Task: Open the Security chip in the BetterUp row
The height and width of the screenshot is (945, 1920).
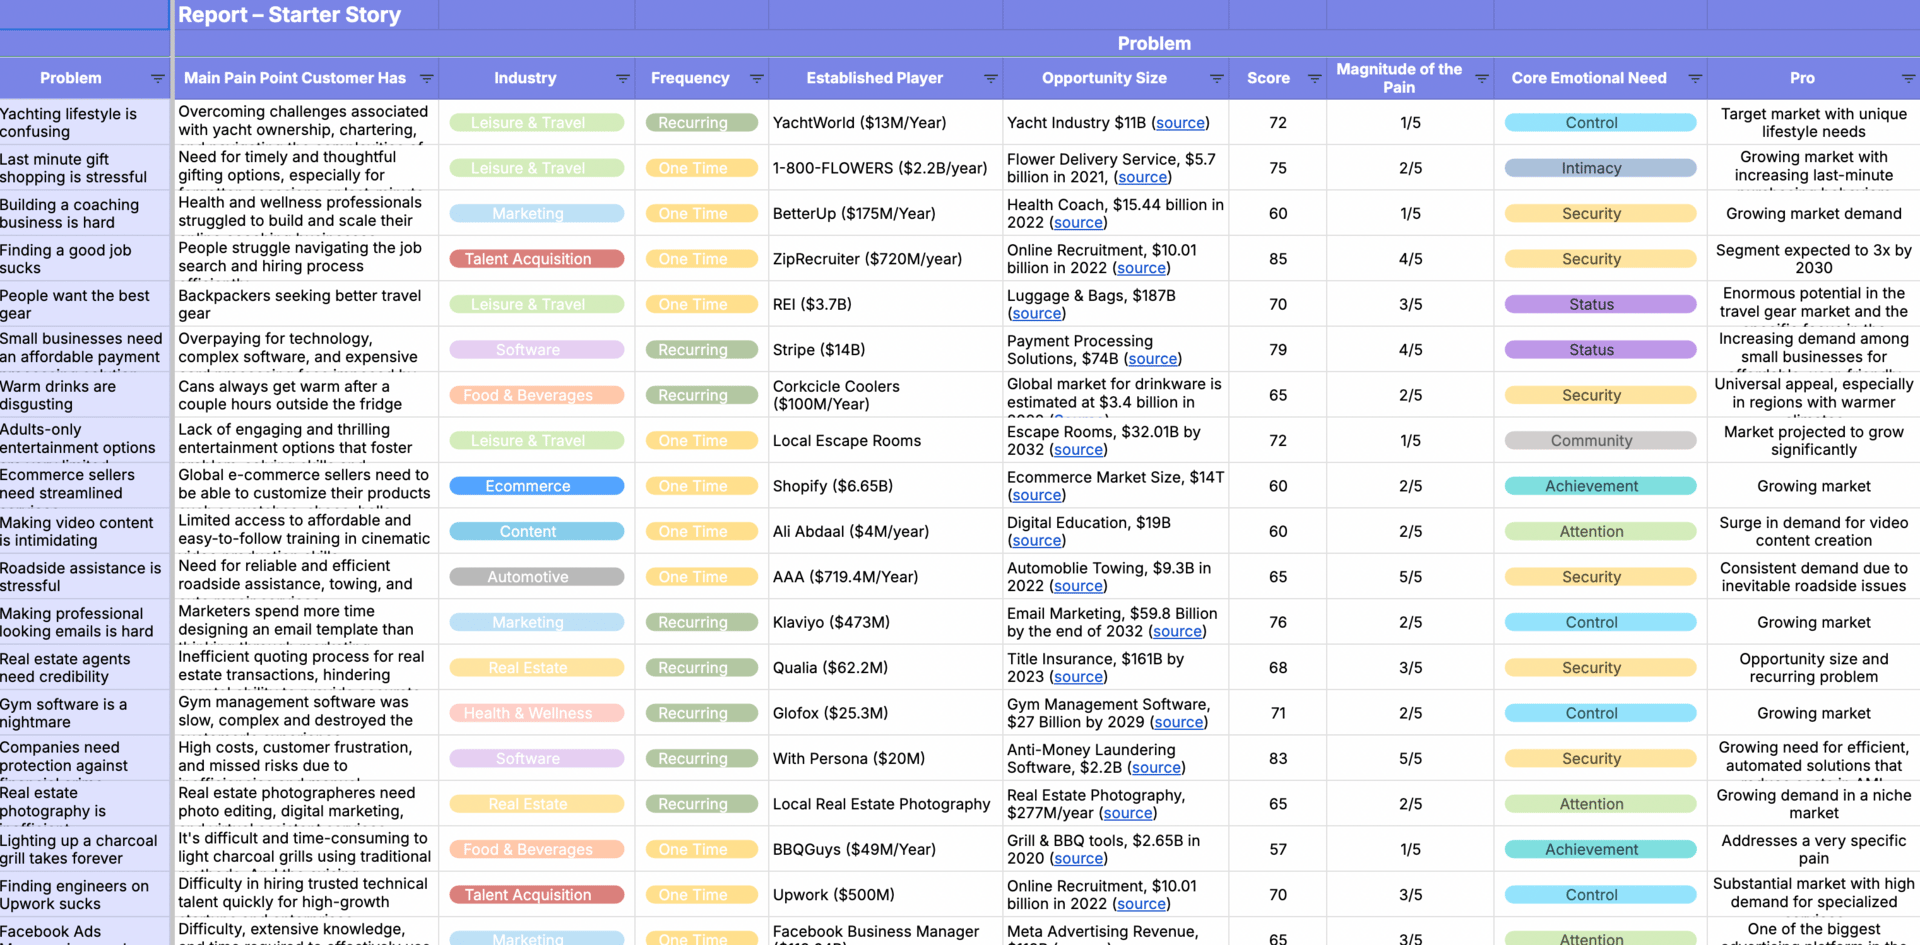Action: click(x=1600, y=214)
